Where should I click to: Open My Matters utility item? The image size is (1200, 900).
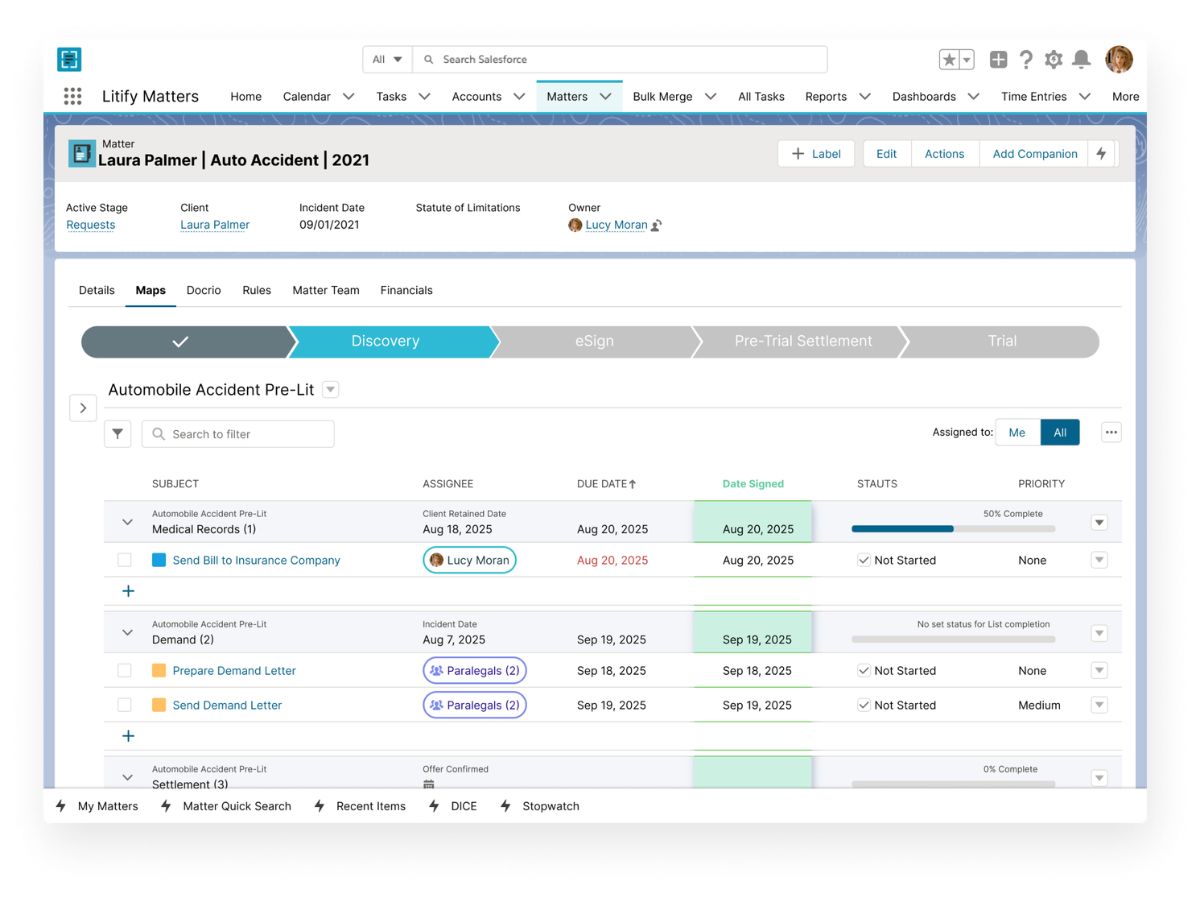(97, 806)
